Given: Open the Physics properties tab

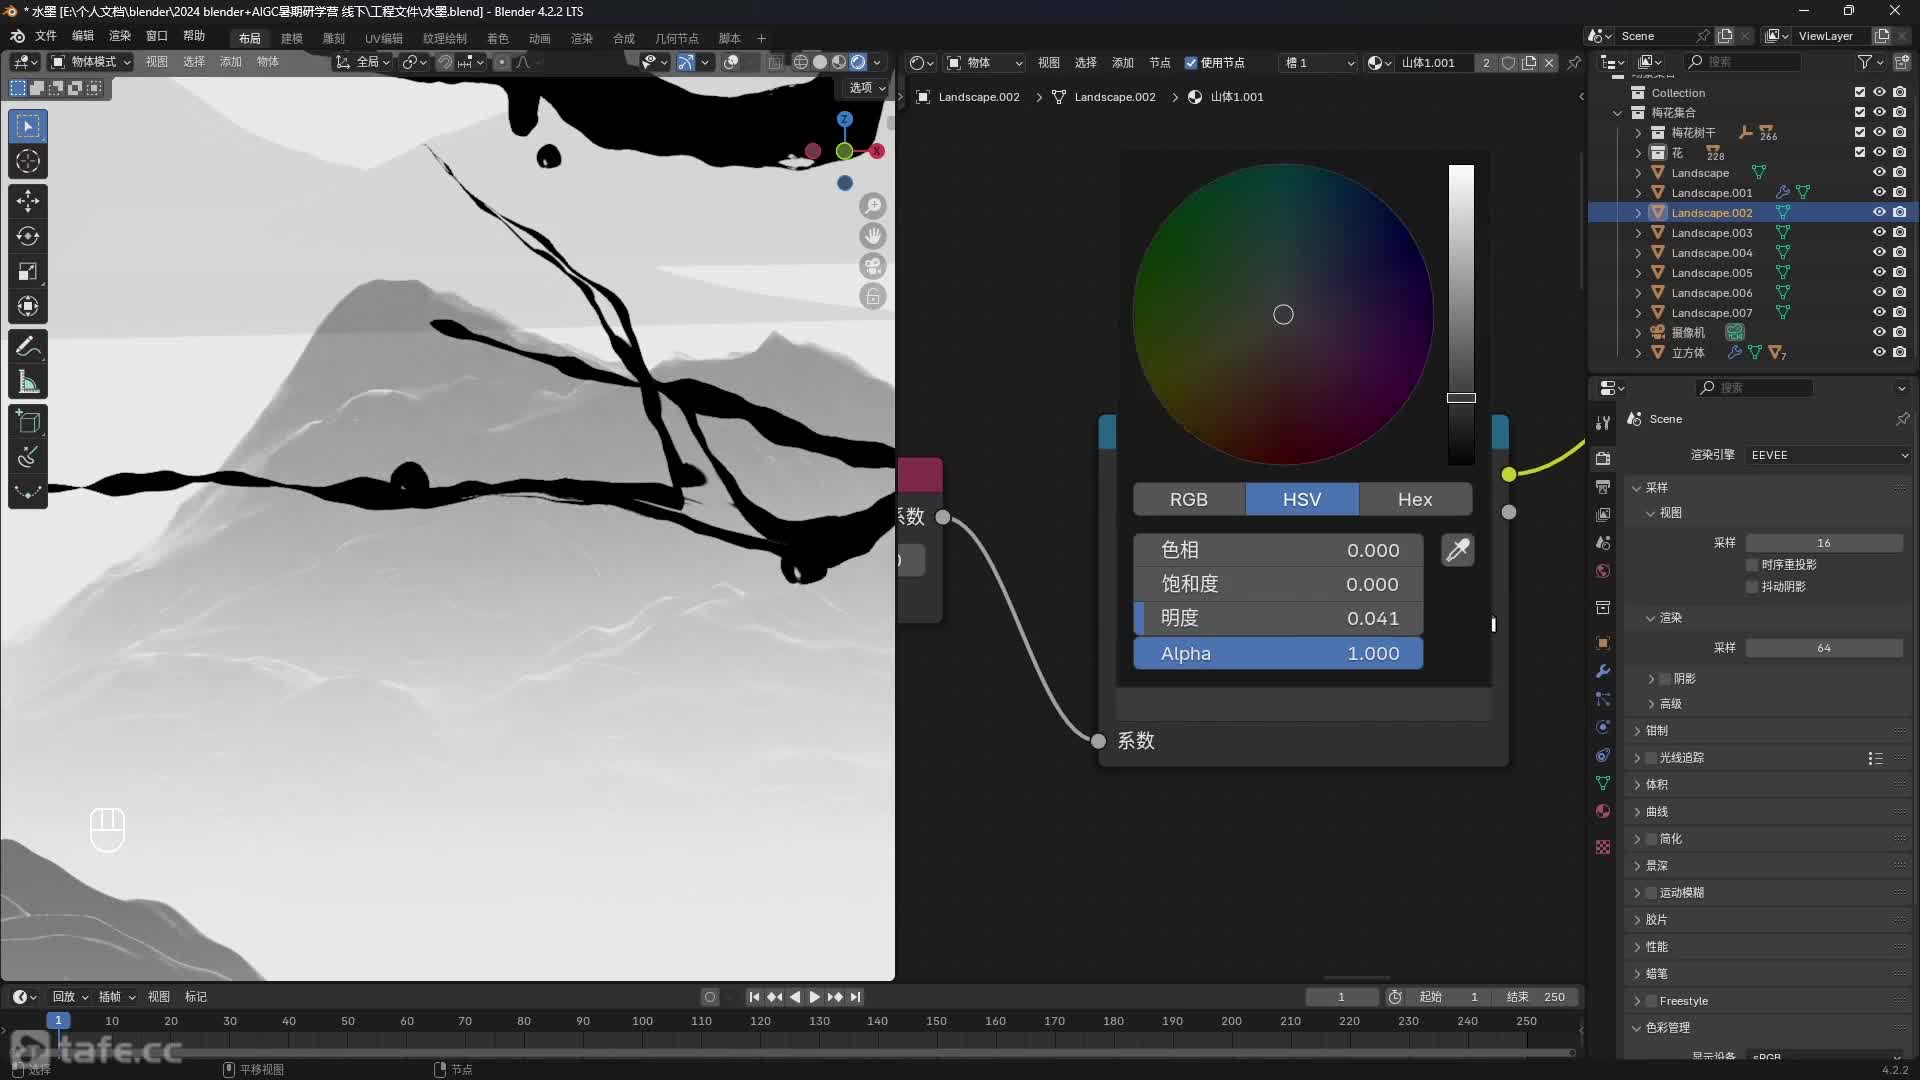Looking at the screenshot, I should 1603,727.
